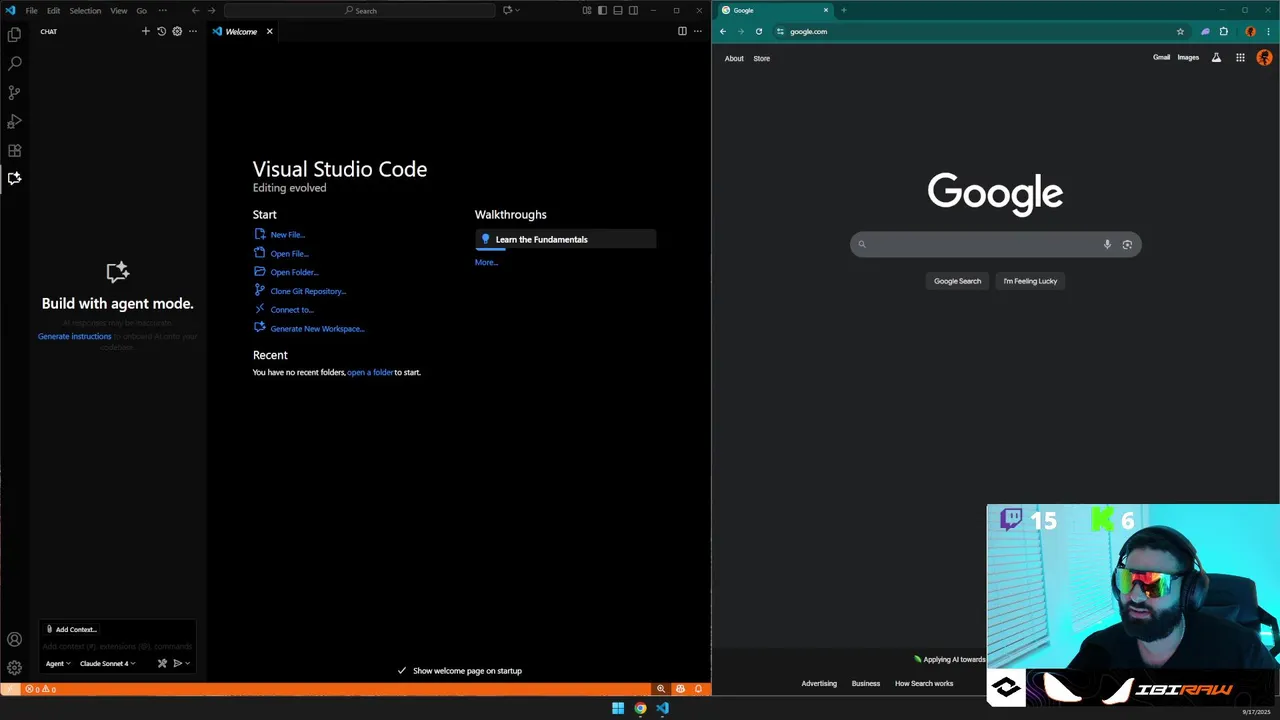Screen dimensions: 1280x720
Task: Open Run and Debug view
Action: (x=14, y=121)
